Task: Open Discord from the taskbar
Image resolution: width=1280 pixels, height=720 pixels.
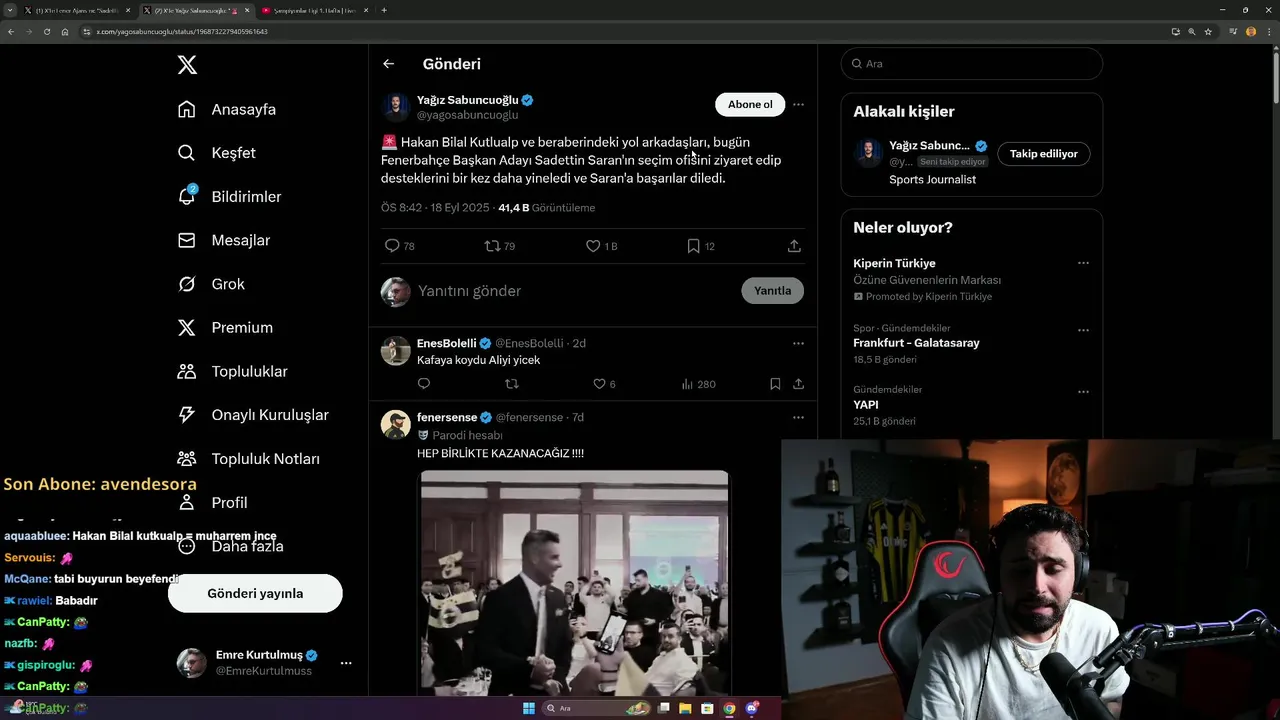Action: tap(751, 709)
